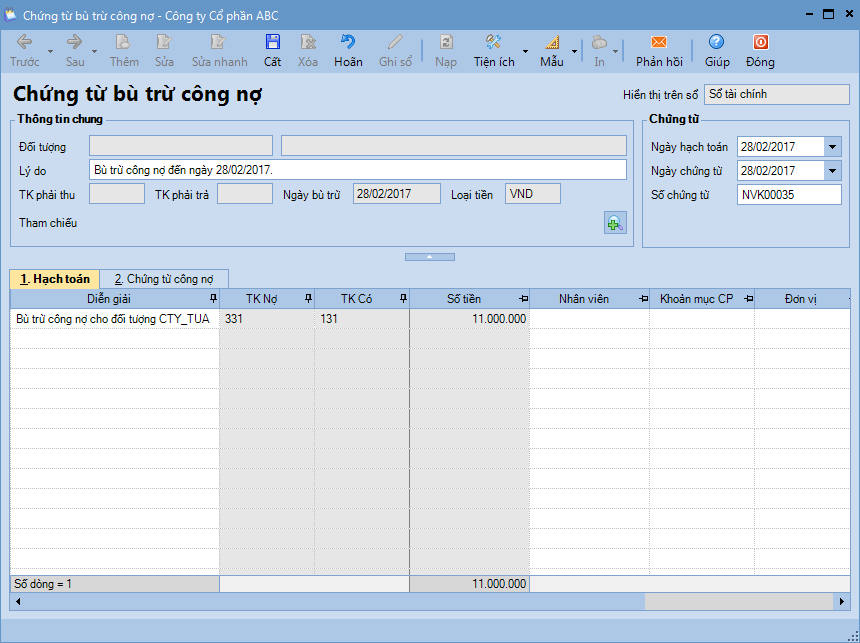Click the Lý do text field
Image resolution: width=860 pixels, height=643 pixels.
click(358, 170)
